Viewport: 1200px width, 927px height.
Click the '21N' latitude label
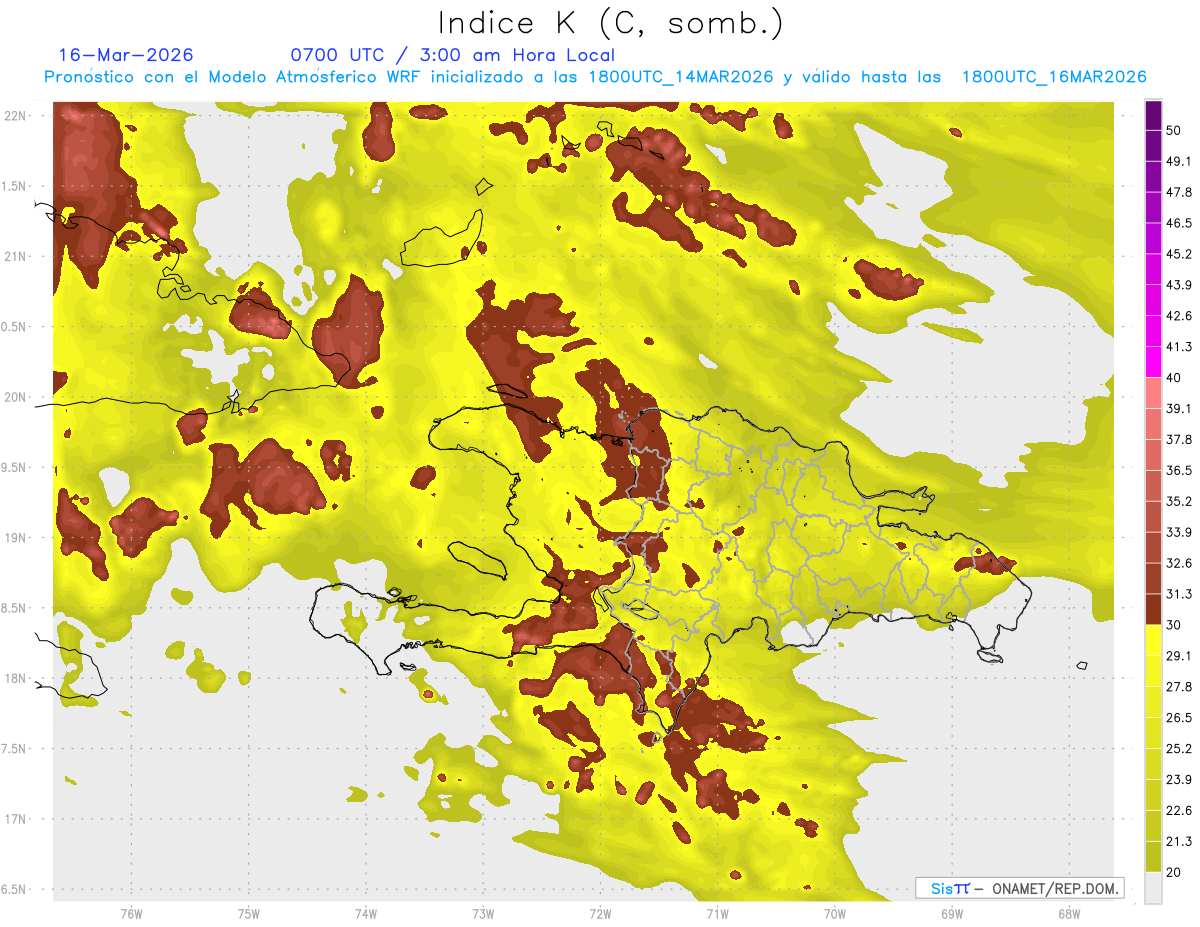pyautogui.click(x=15, y=257)
